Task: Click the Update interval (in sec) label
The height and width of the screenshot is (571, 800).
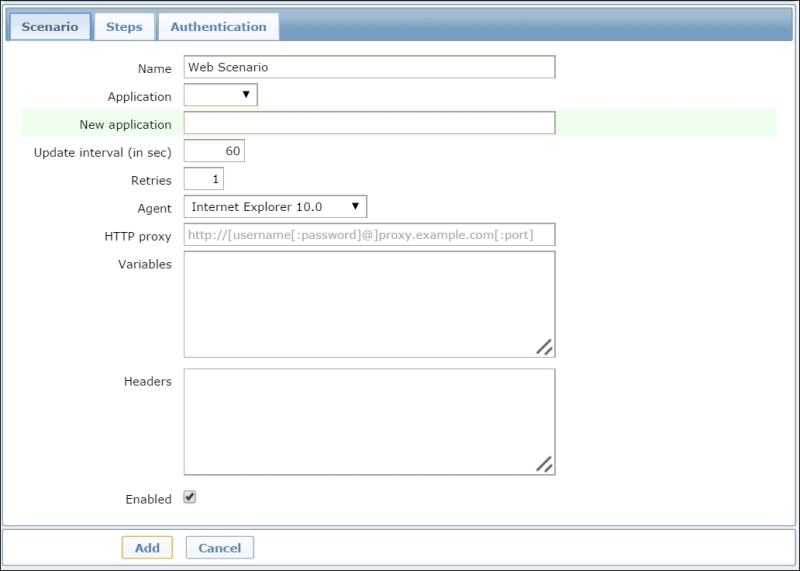Action: click(103, 153)
